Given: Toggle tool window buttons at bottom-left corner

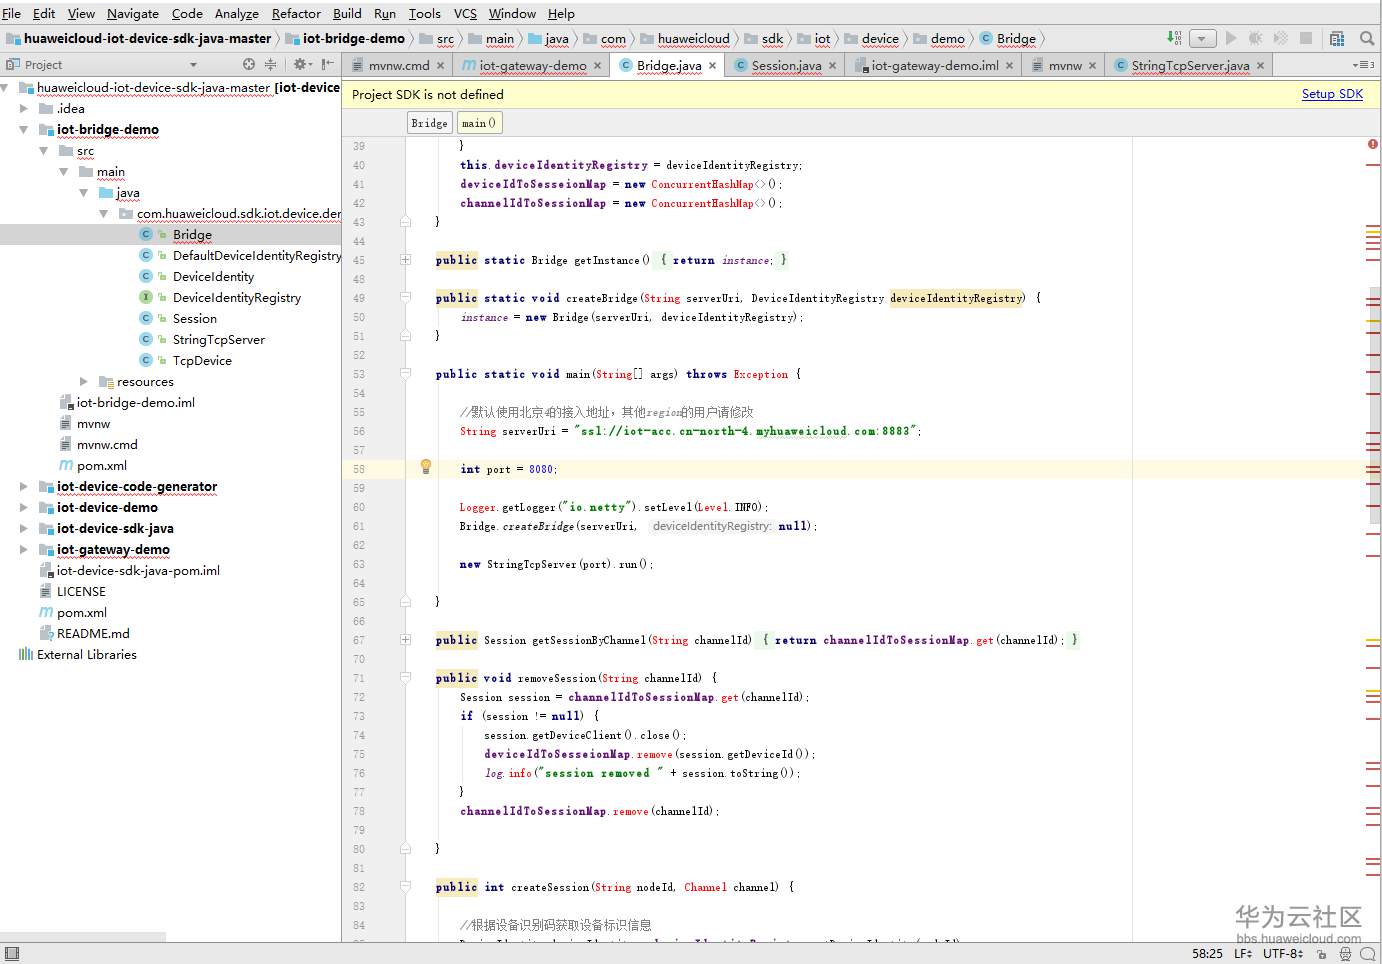Looking at the screenshot, I should [12, 954].
